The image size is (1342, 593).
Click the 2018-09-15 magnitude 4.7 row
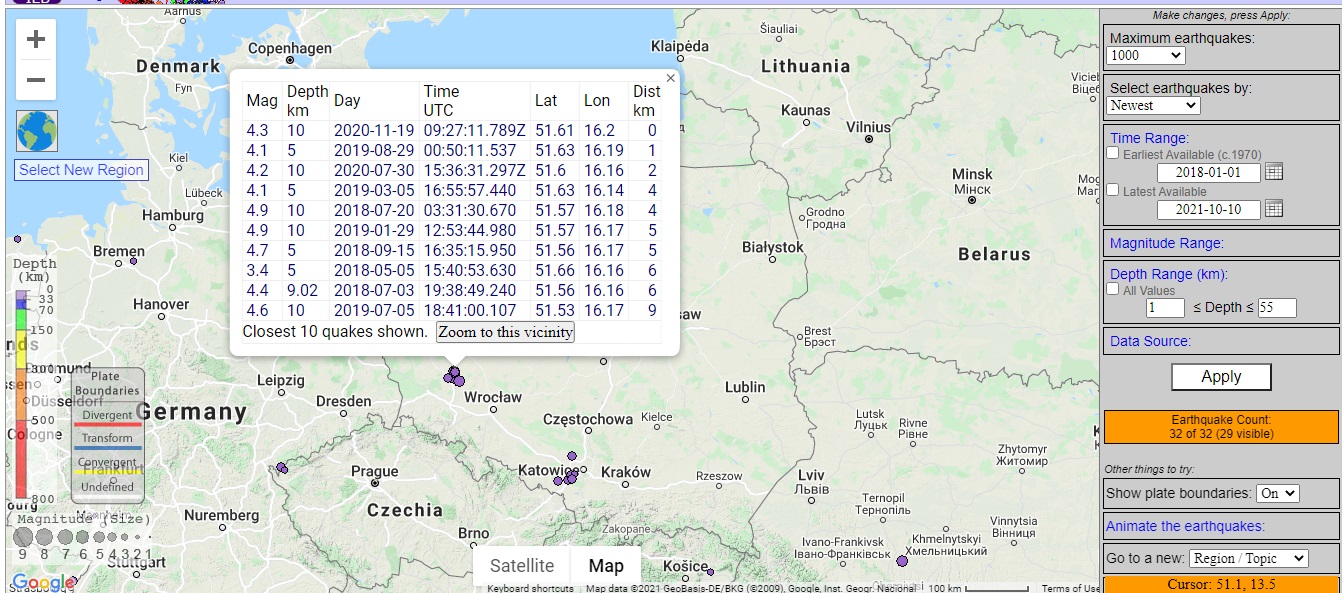pyautogui.click(x=452, y=250)
